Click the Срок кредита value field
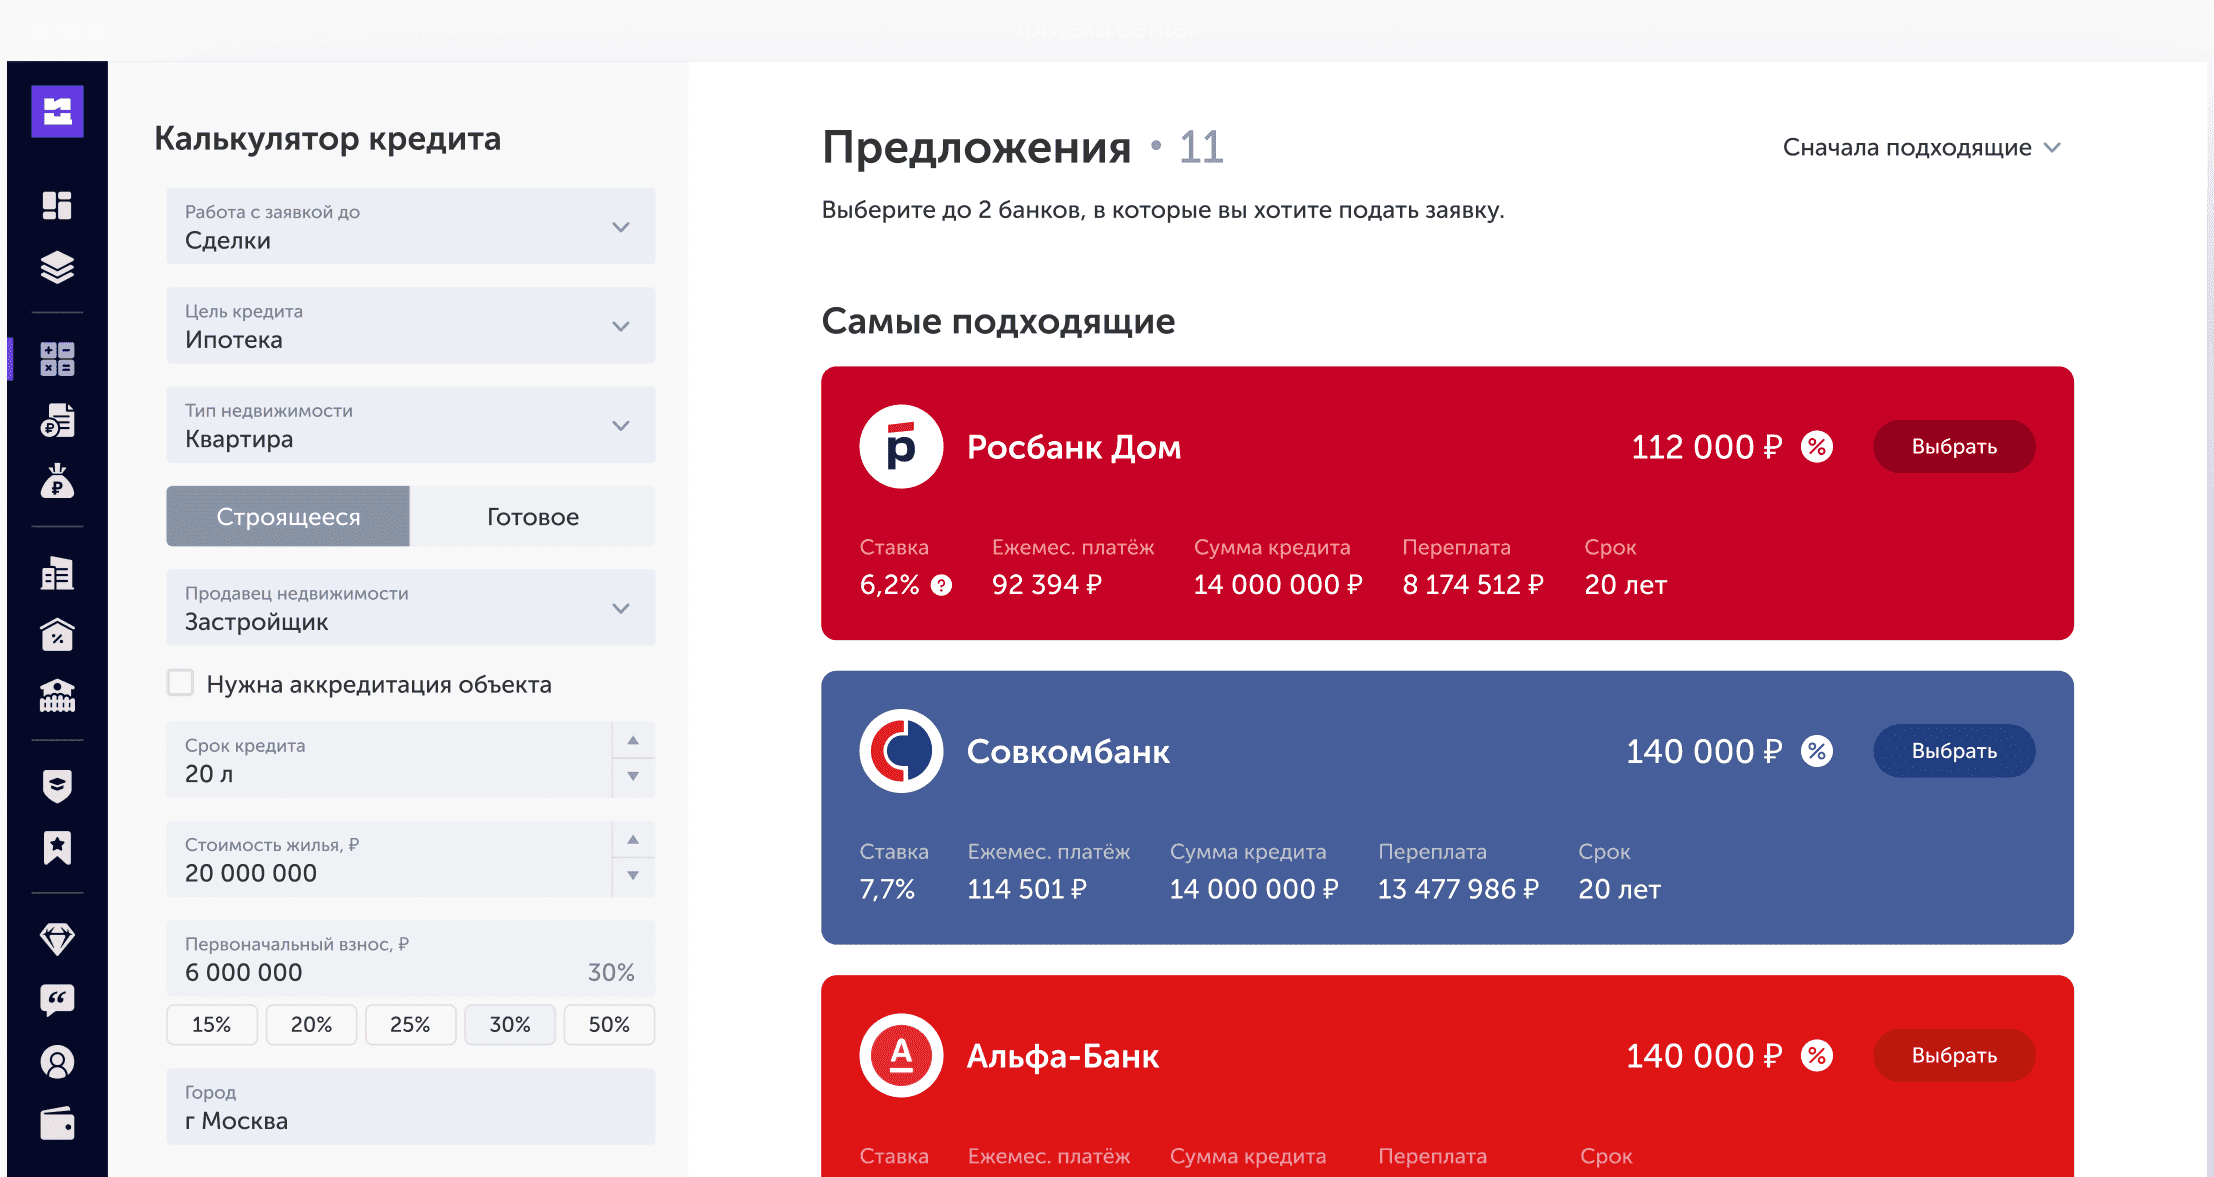The height and width of the screenshot is (1177, 2214). [389, 760]
